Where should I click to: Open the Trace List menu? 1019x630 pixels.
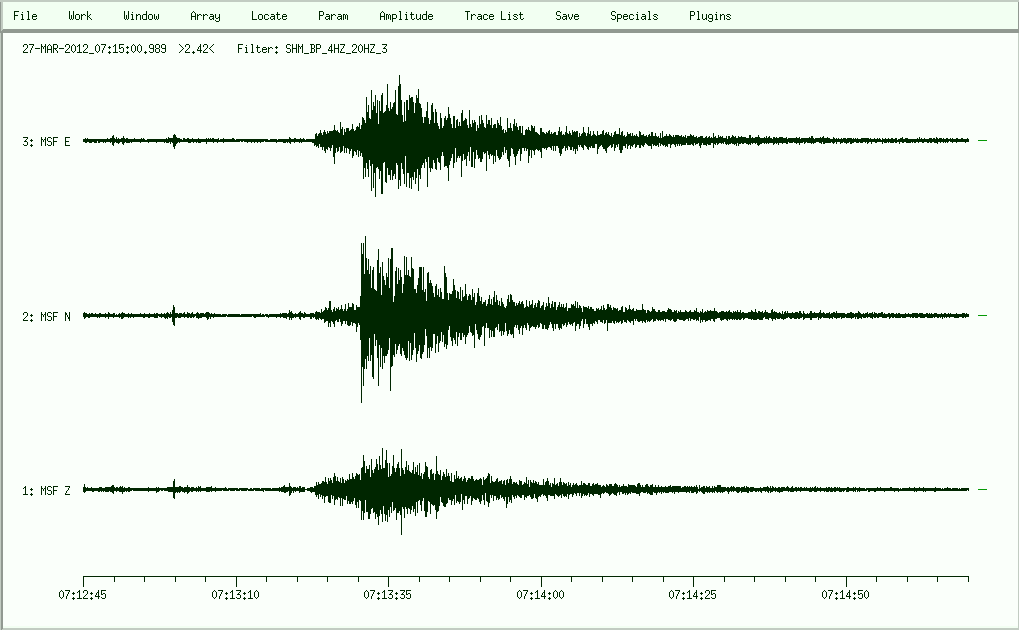click(494, 16)
